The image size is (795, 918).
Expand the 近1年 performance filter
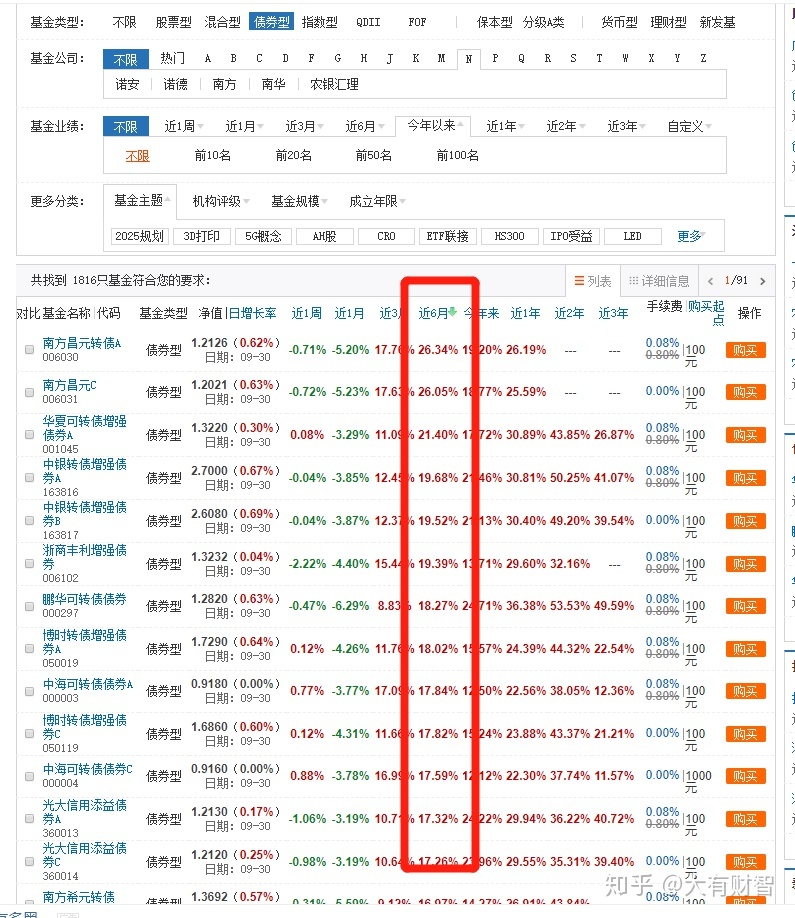[505, 126]
